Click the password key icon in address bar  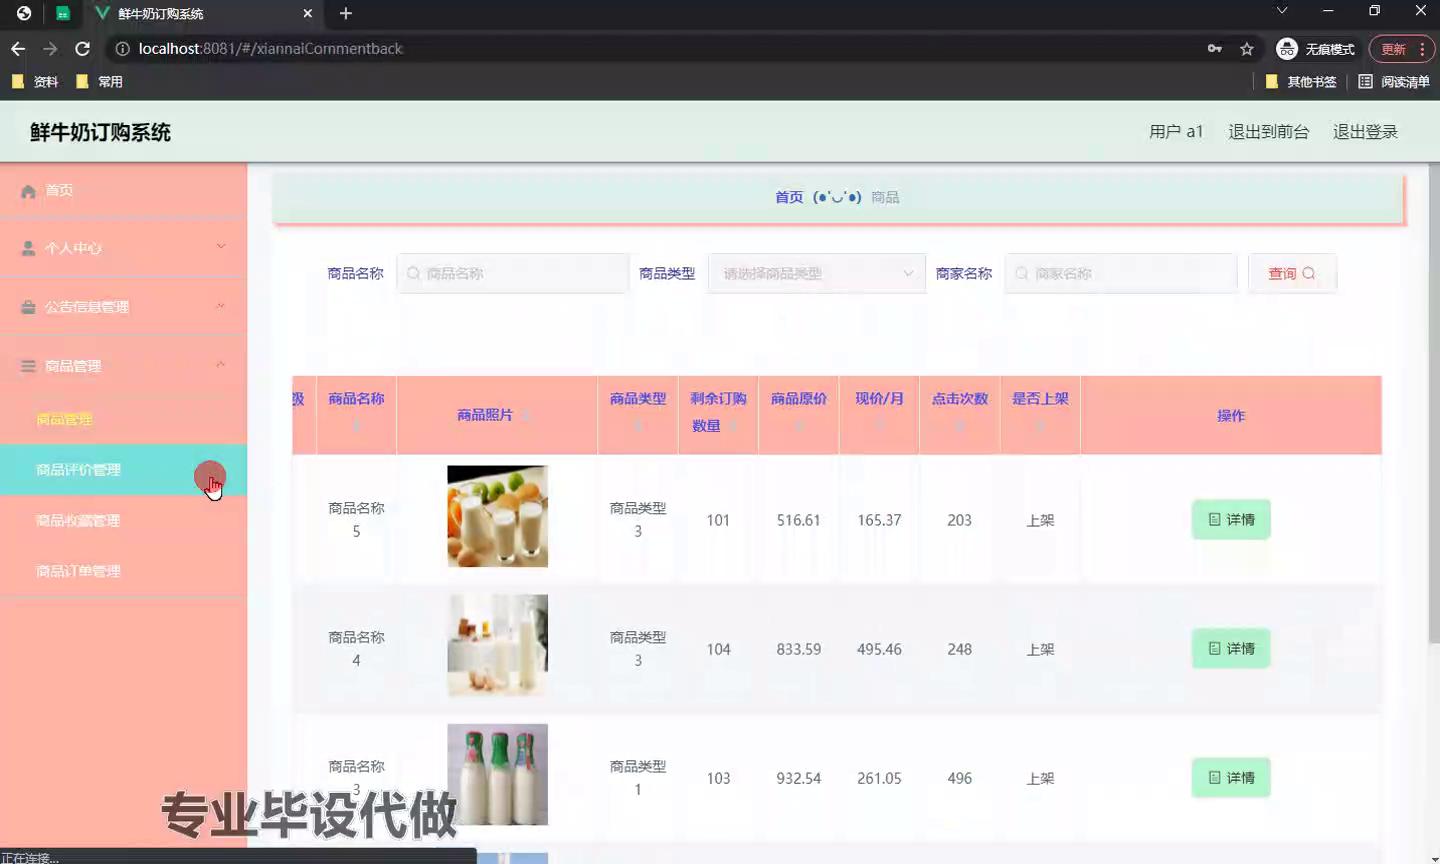coord(1214,48)
